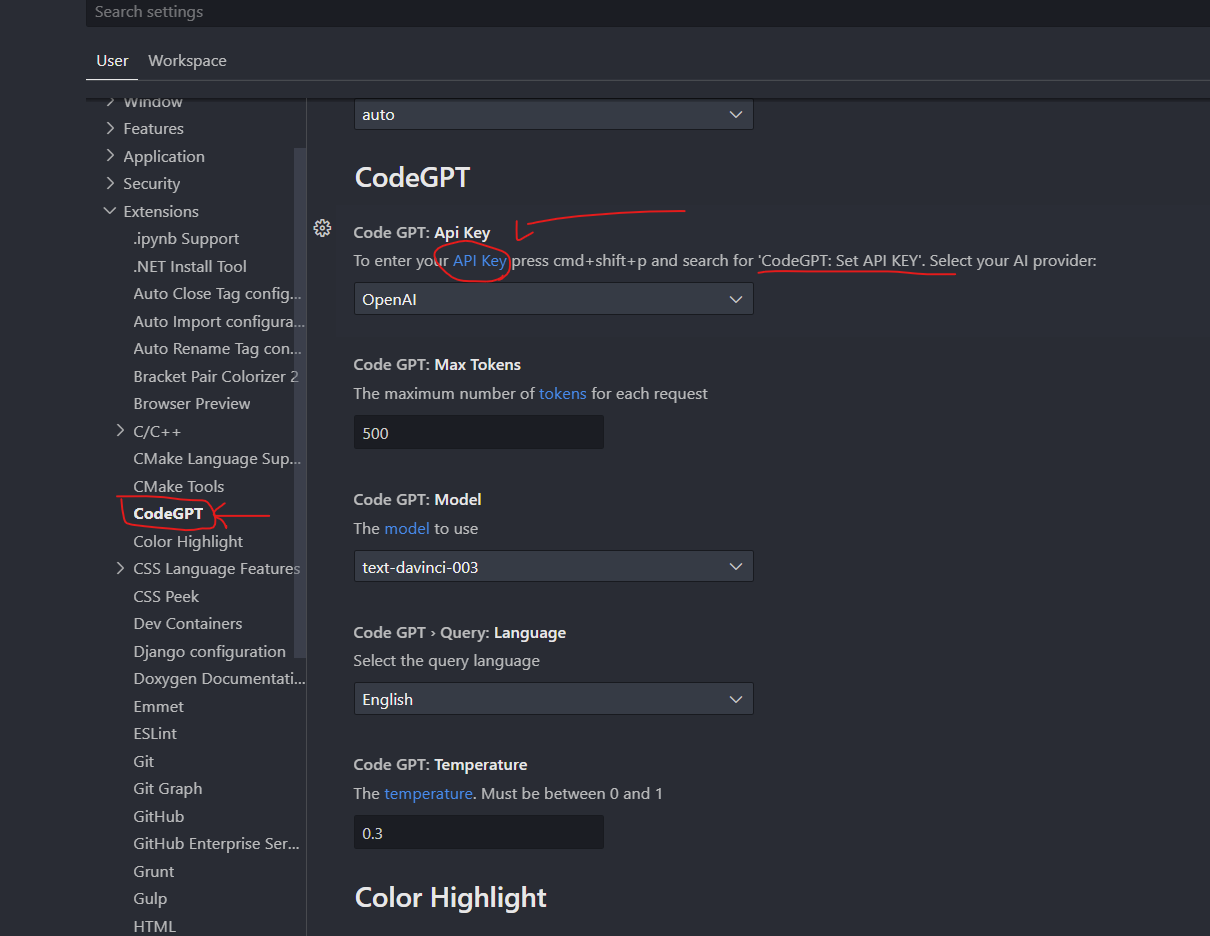Click the settings tree scrollbar

point(300,402)
